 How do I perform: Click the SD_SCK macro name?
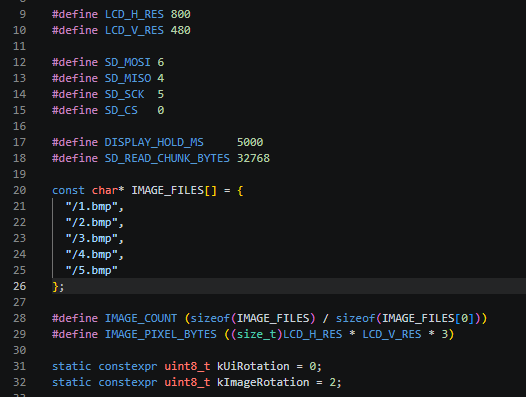click(124, 95)
